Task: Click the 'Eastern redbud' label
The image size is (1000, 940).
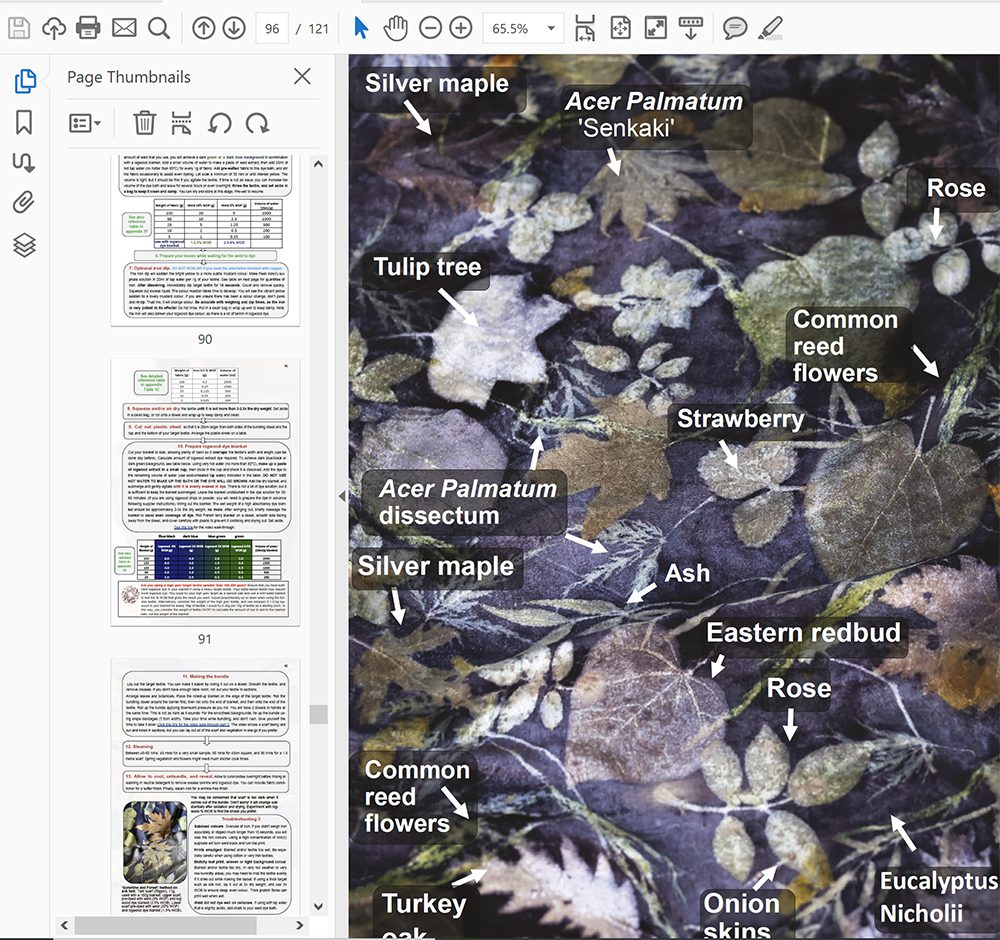Action: coord(804,633)
